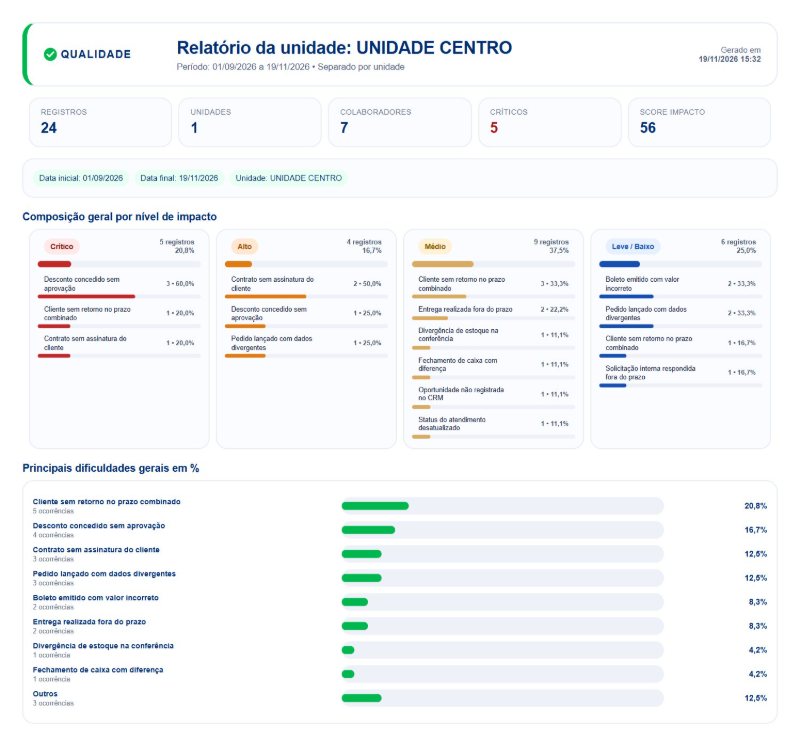
Task: Click the "Cliente sem retorno no prazo combinado" label with 5 ocorrências
Action: tap(107, 502)
